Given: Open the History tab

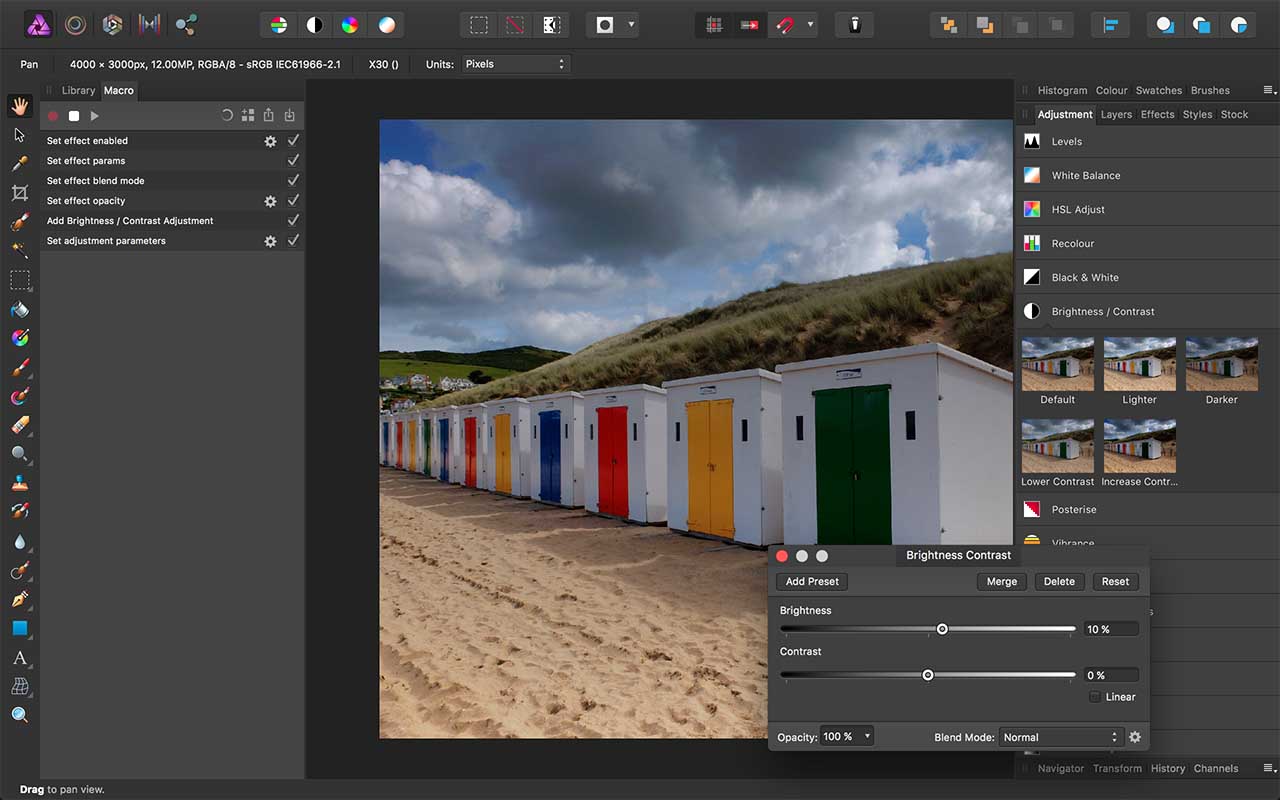Looking at the screenshot, I should coord(1168,768).
